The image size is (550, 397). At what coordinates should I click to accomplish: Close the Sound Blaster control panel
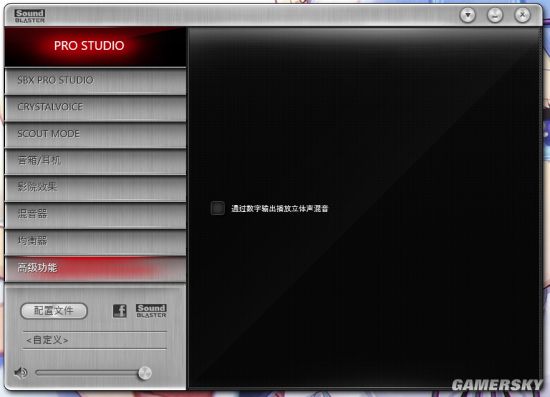[522, 15]
